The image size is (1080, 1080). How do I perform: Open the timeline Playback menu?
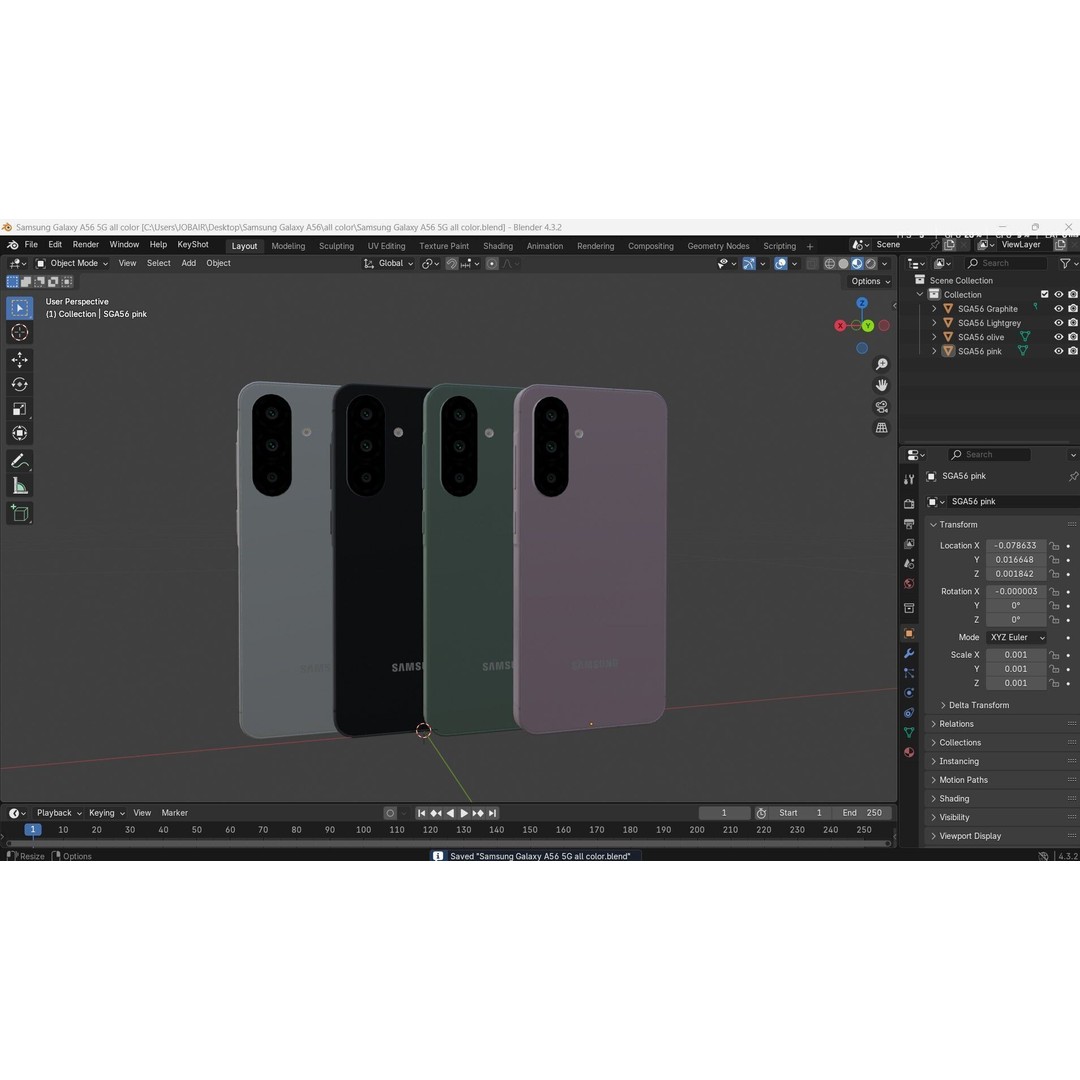(58, 813)
